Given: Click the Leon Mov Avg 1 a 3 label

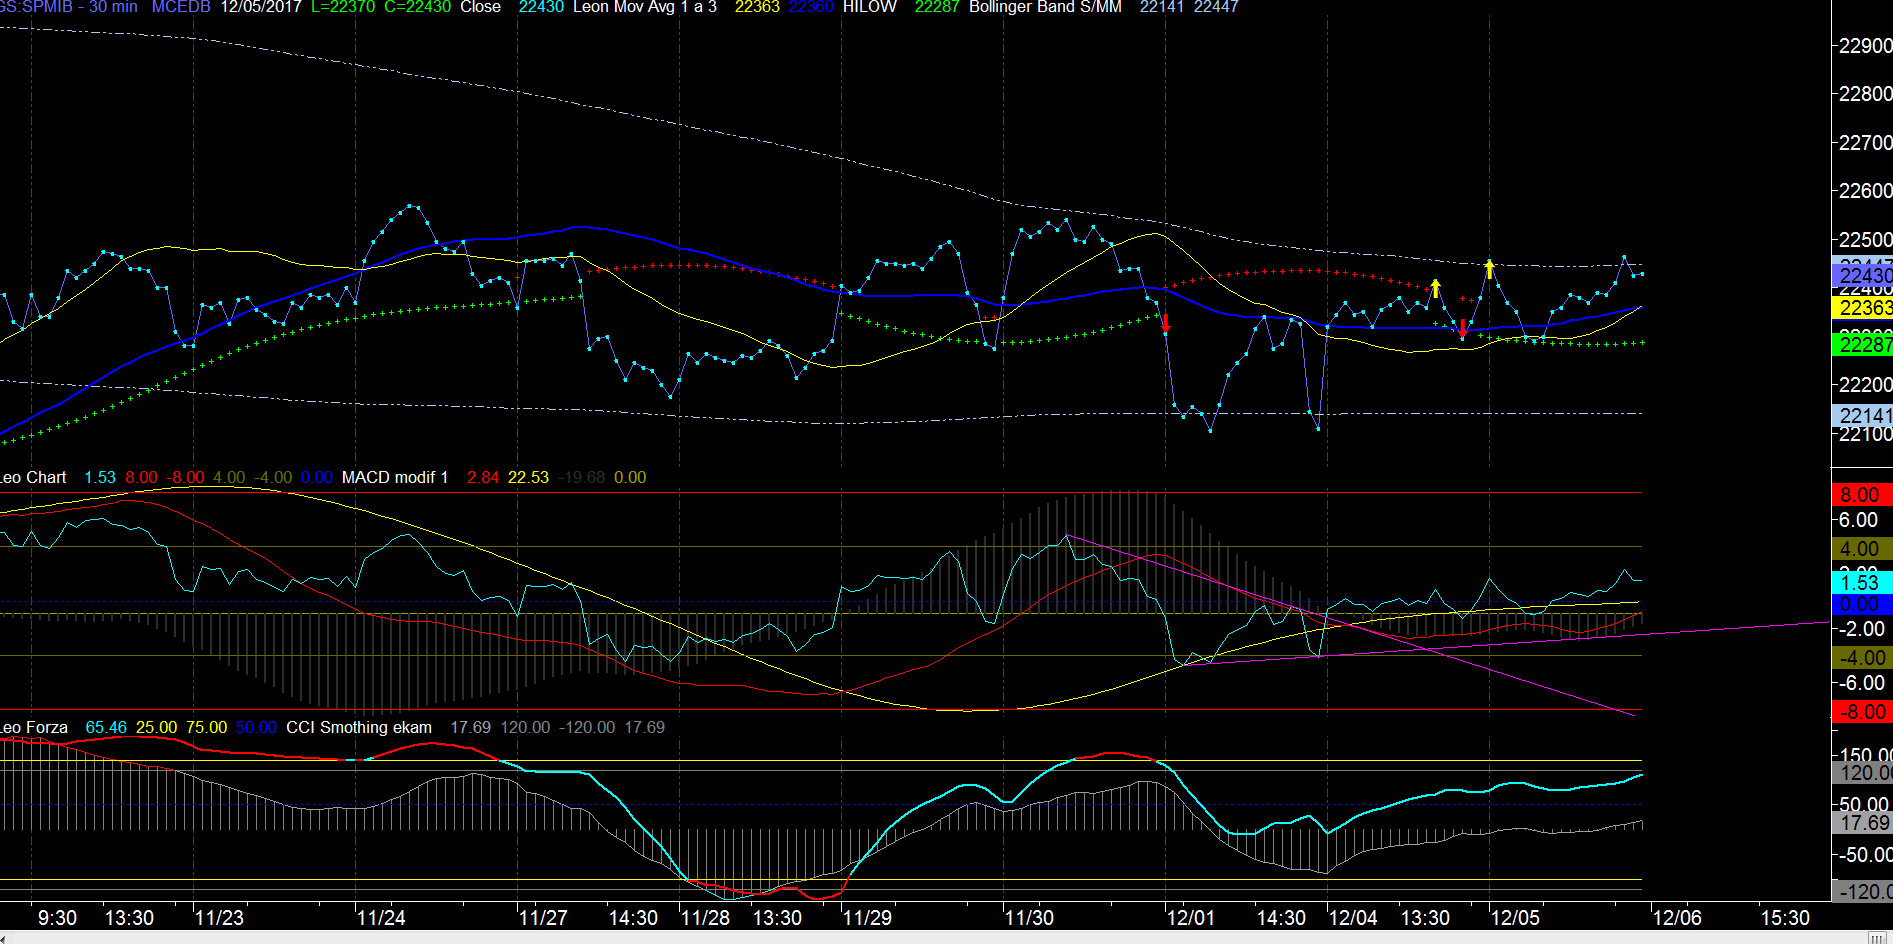Looking at the screenshot, I should click(645, 7).
